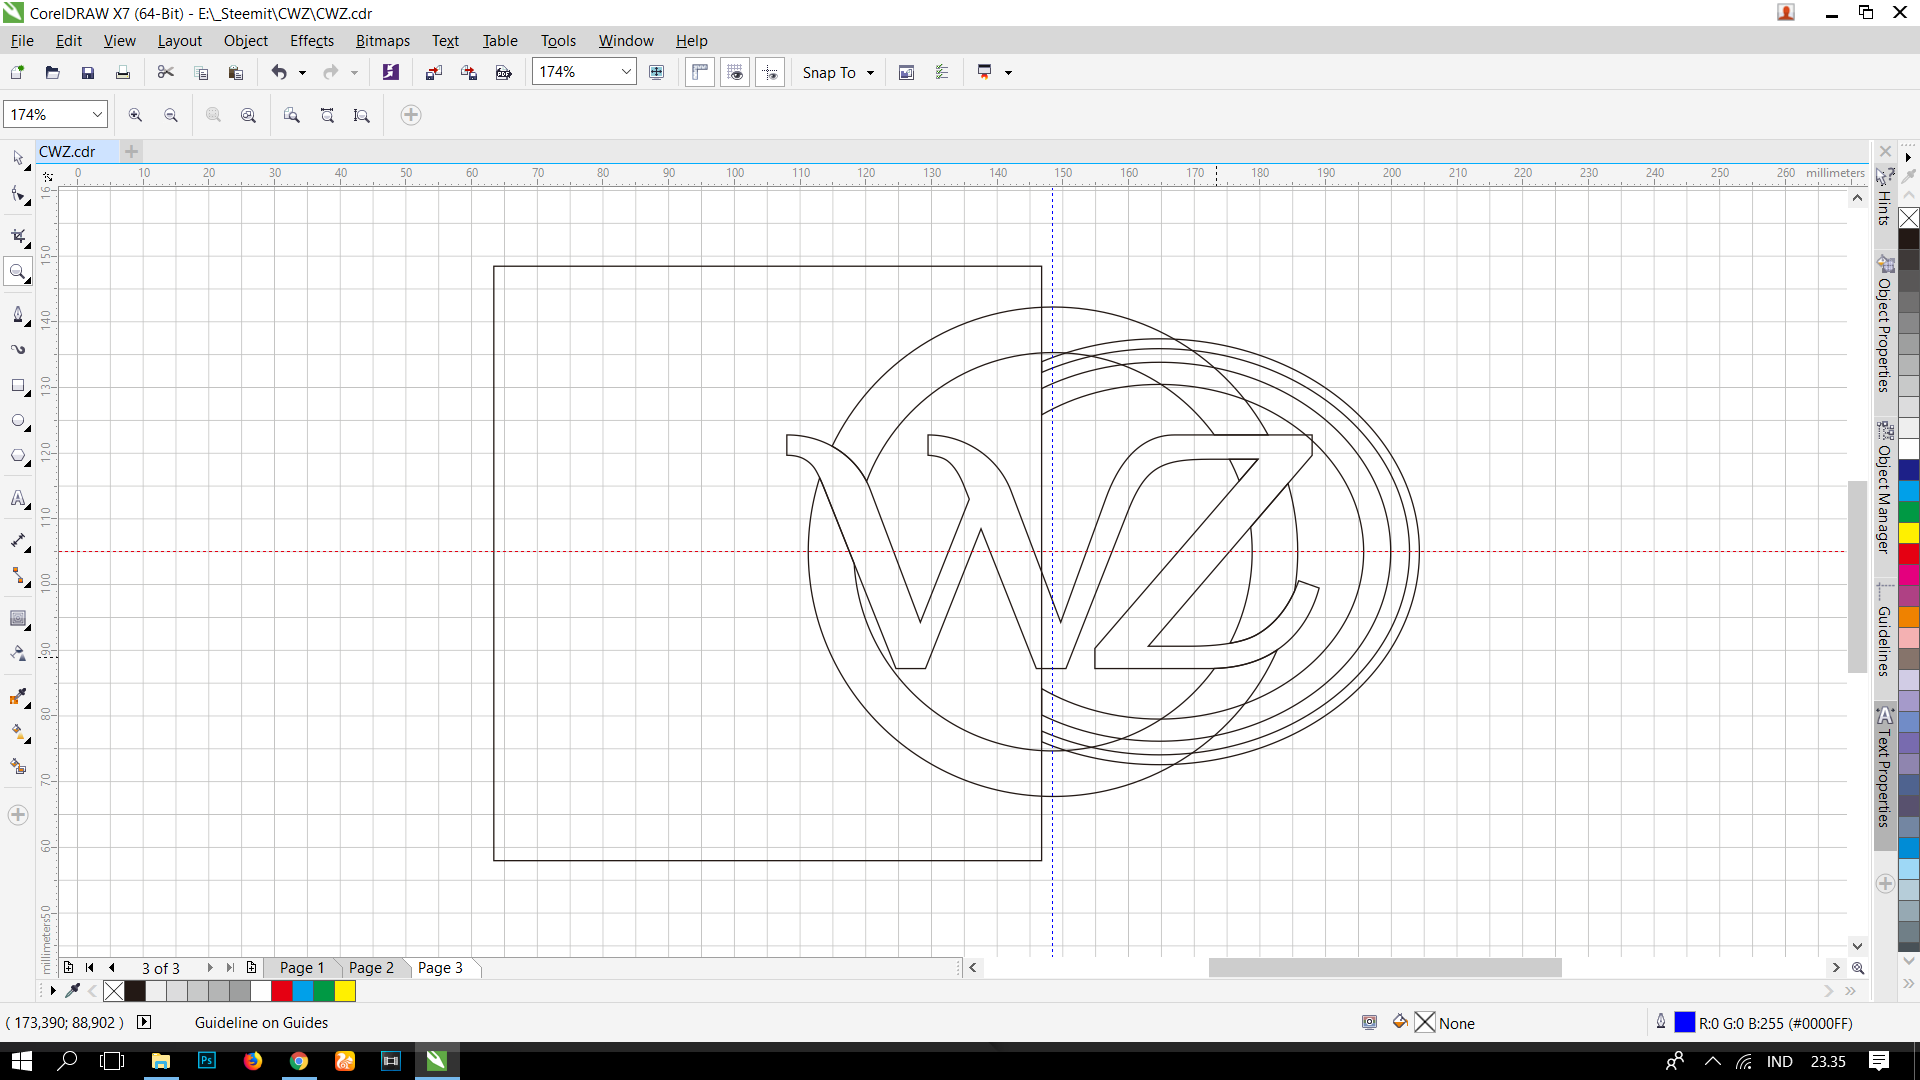Open the zoom level combo box
The height and width of the screenshot is (1080, 1920).
[x=624, y=71]
